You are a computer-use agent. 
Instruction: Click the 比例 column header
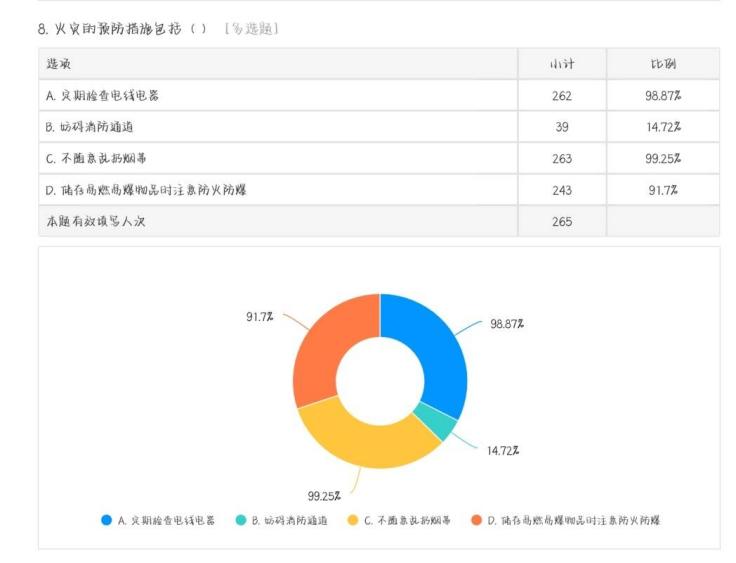click(x=662, y=64)
